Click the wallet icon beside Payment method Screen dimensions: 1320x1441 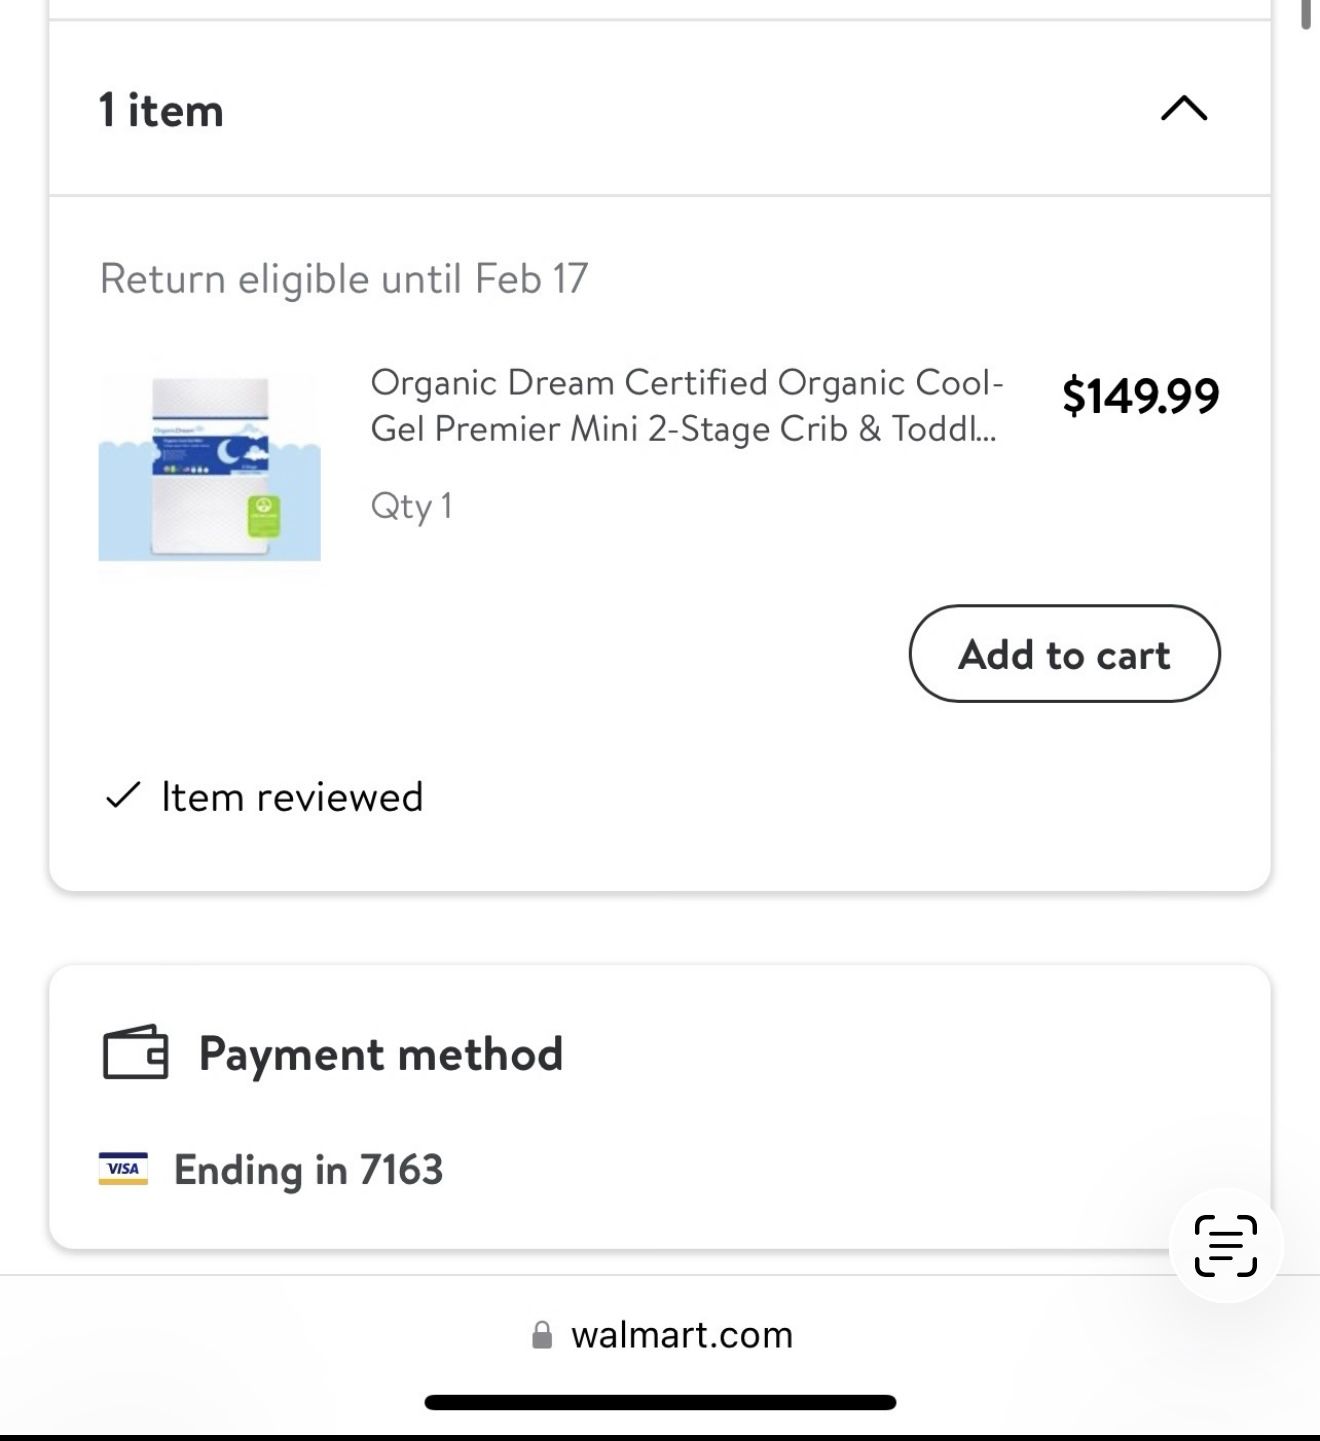(x=135, y=1052)
